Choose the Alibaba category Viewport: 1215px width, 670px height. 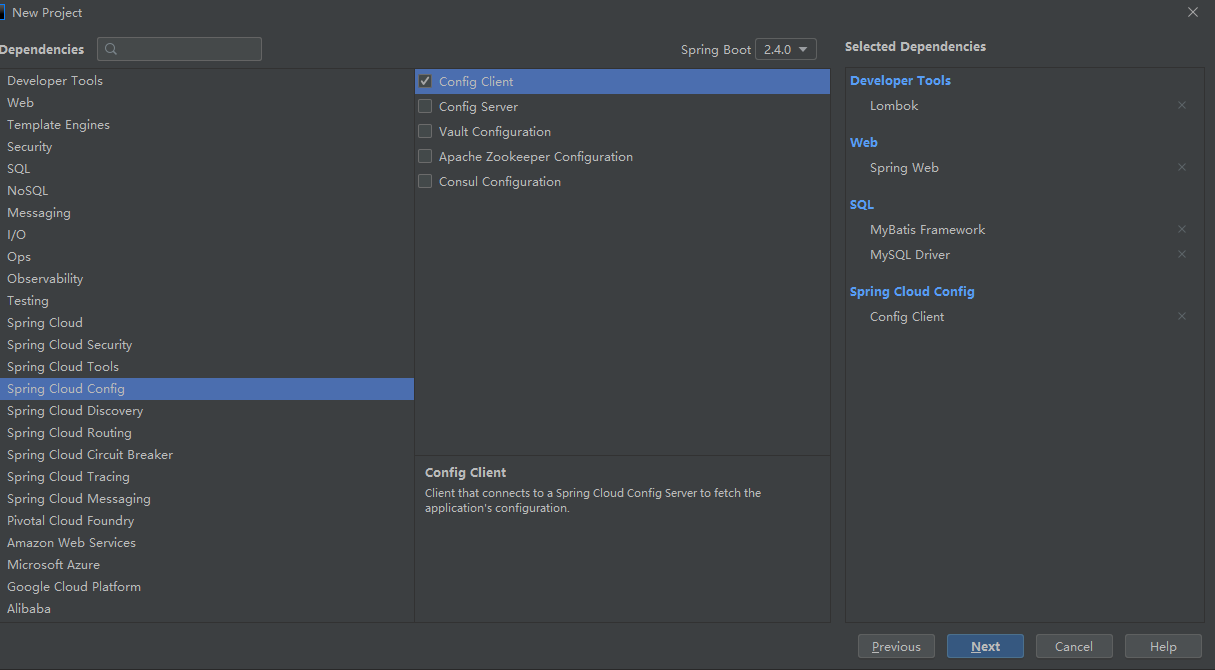[x=29, y=609]
